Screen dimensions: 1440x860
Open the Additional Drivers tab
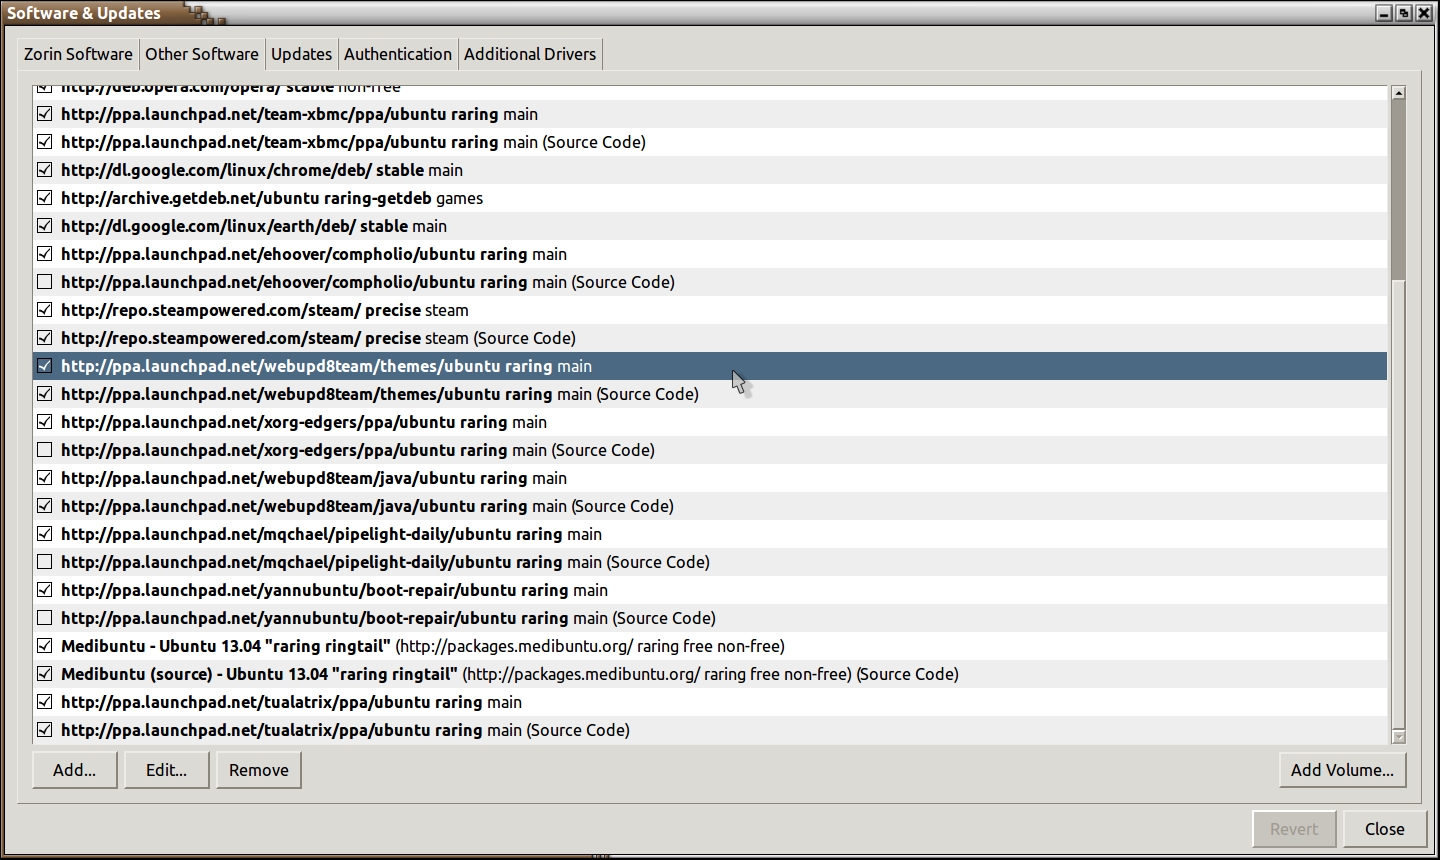[529, 54]
